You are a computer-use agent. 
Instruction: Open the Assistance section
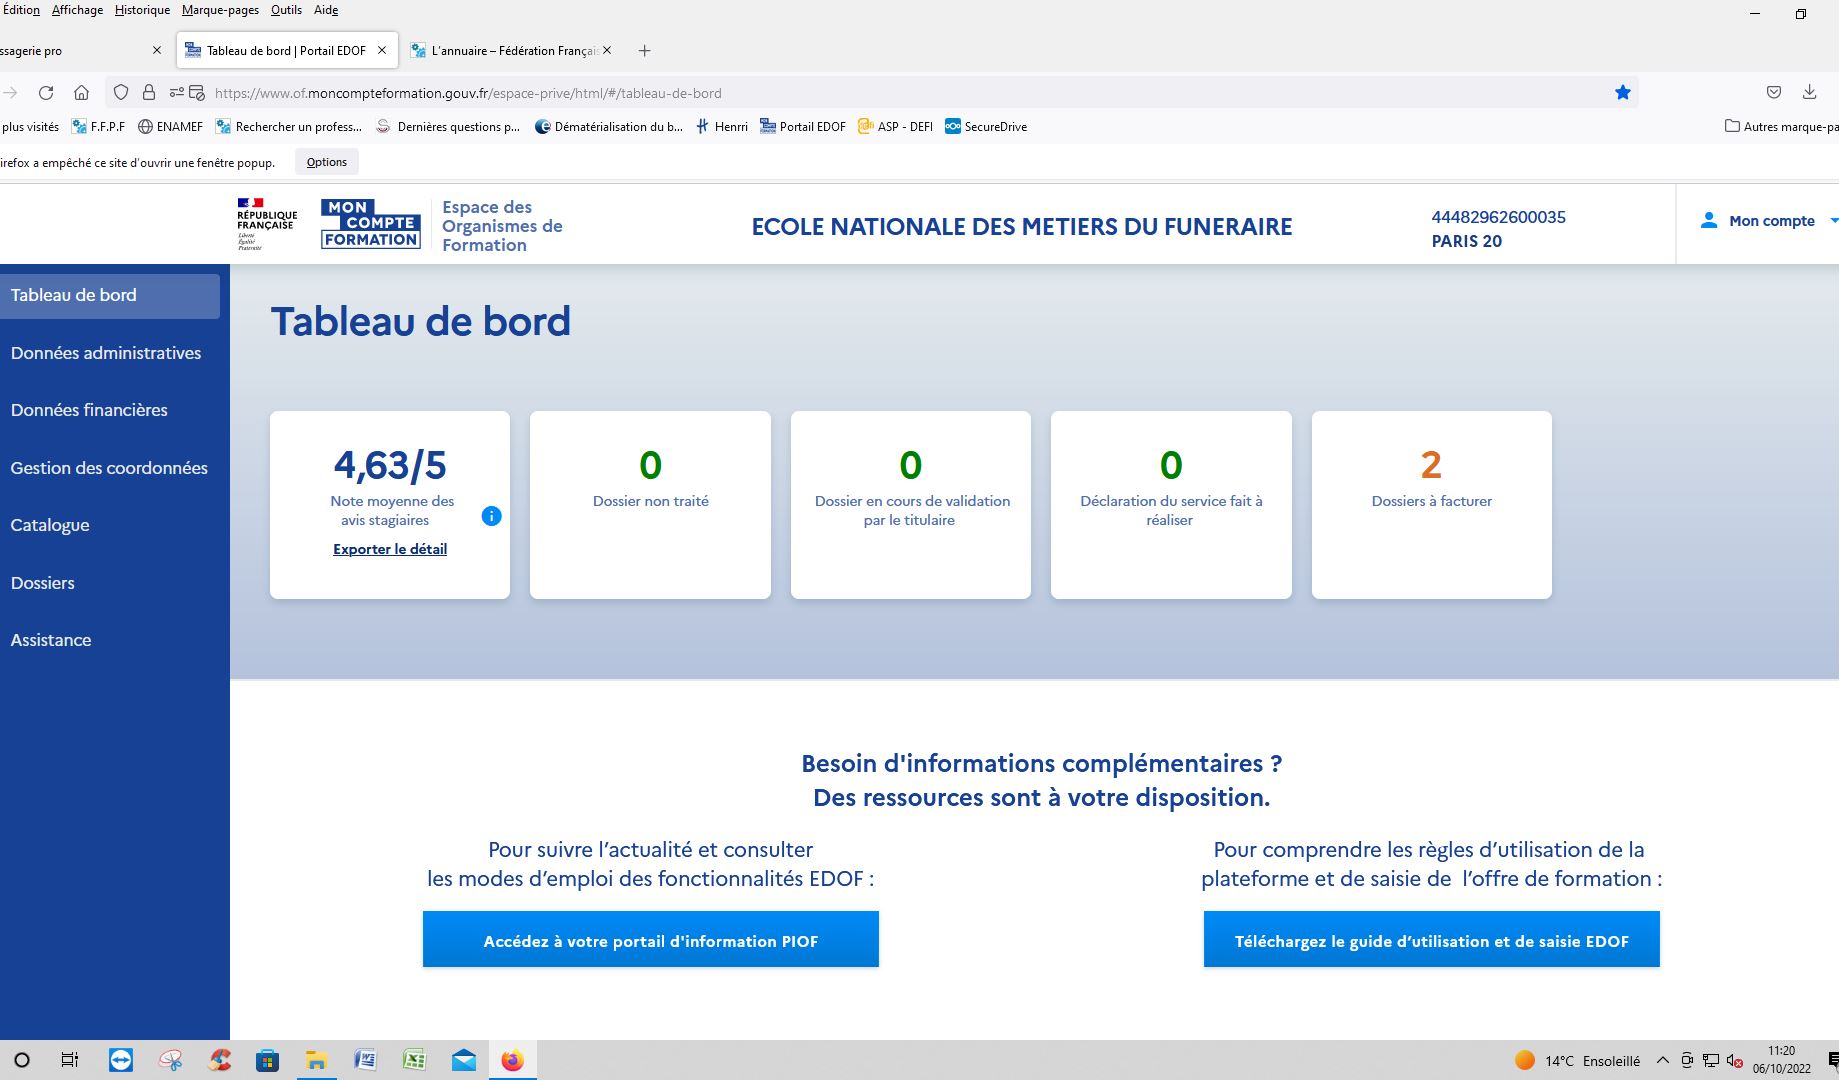coord(51,640)
